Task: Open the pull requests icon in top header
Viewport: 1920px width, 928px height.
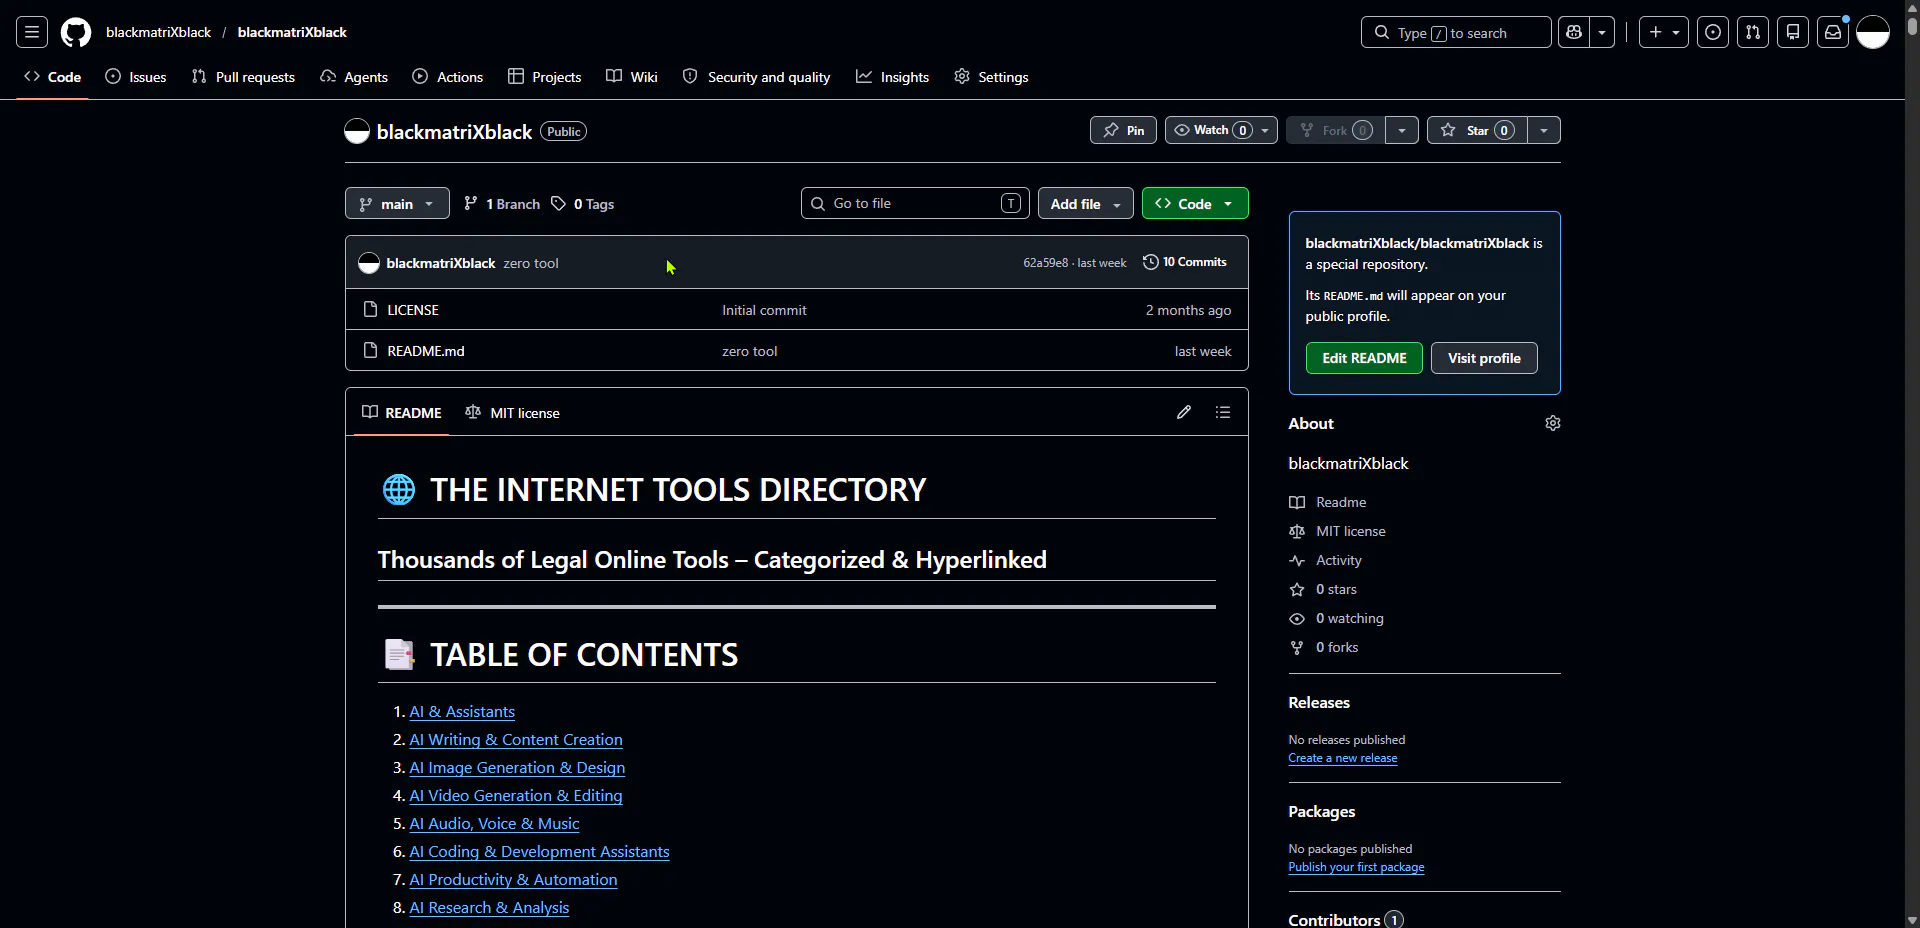Action: (1753, 32)
